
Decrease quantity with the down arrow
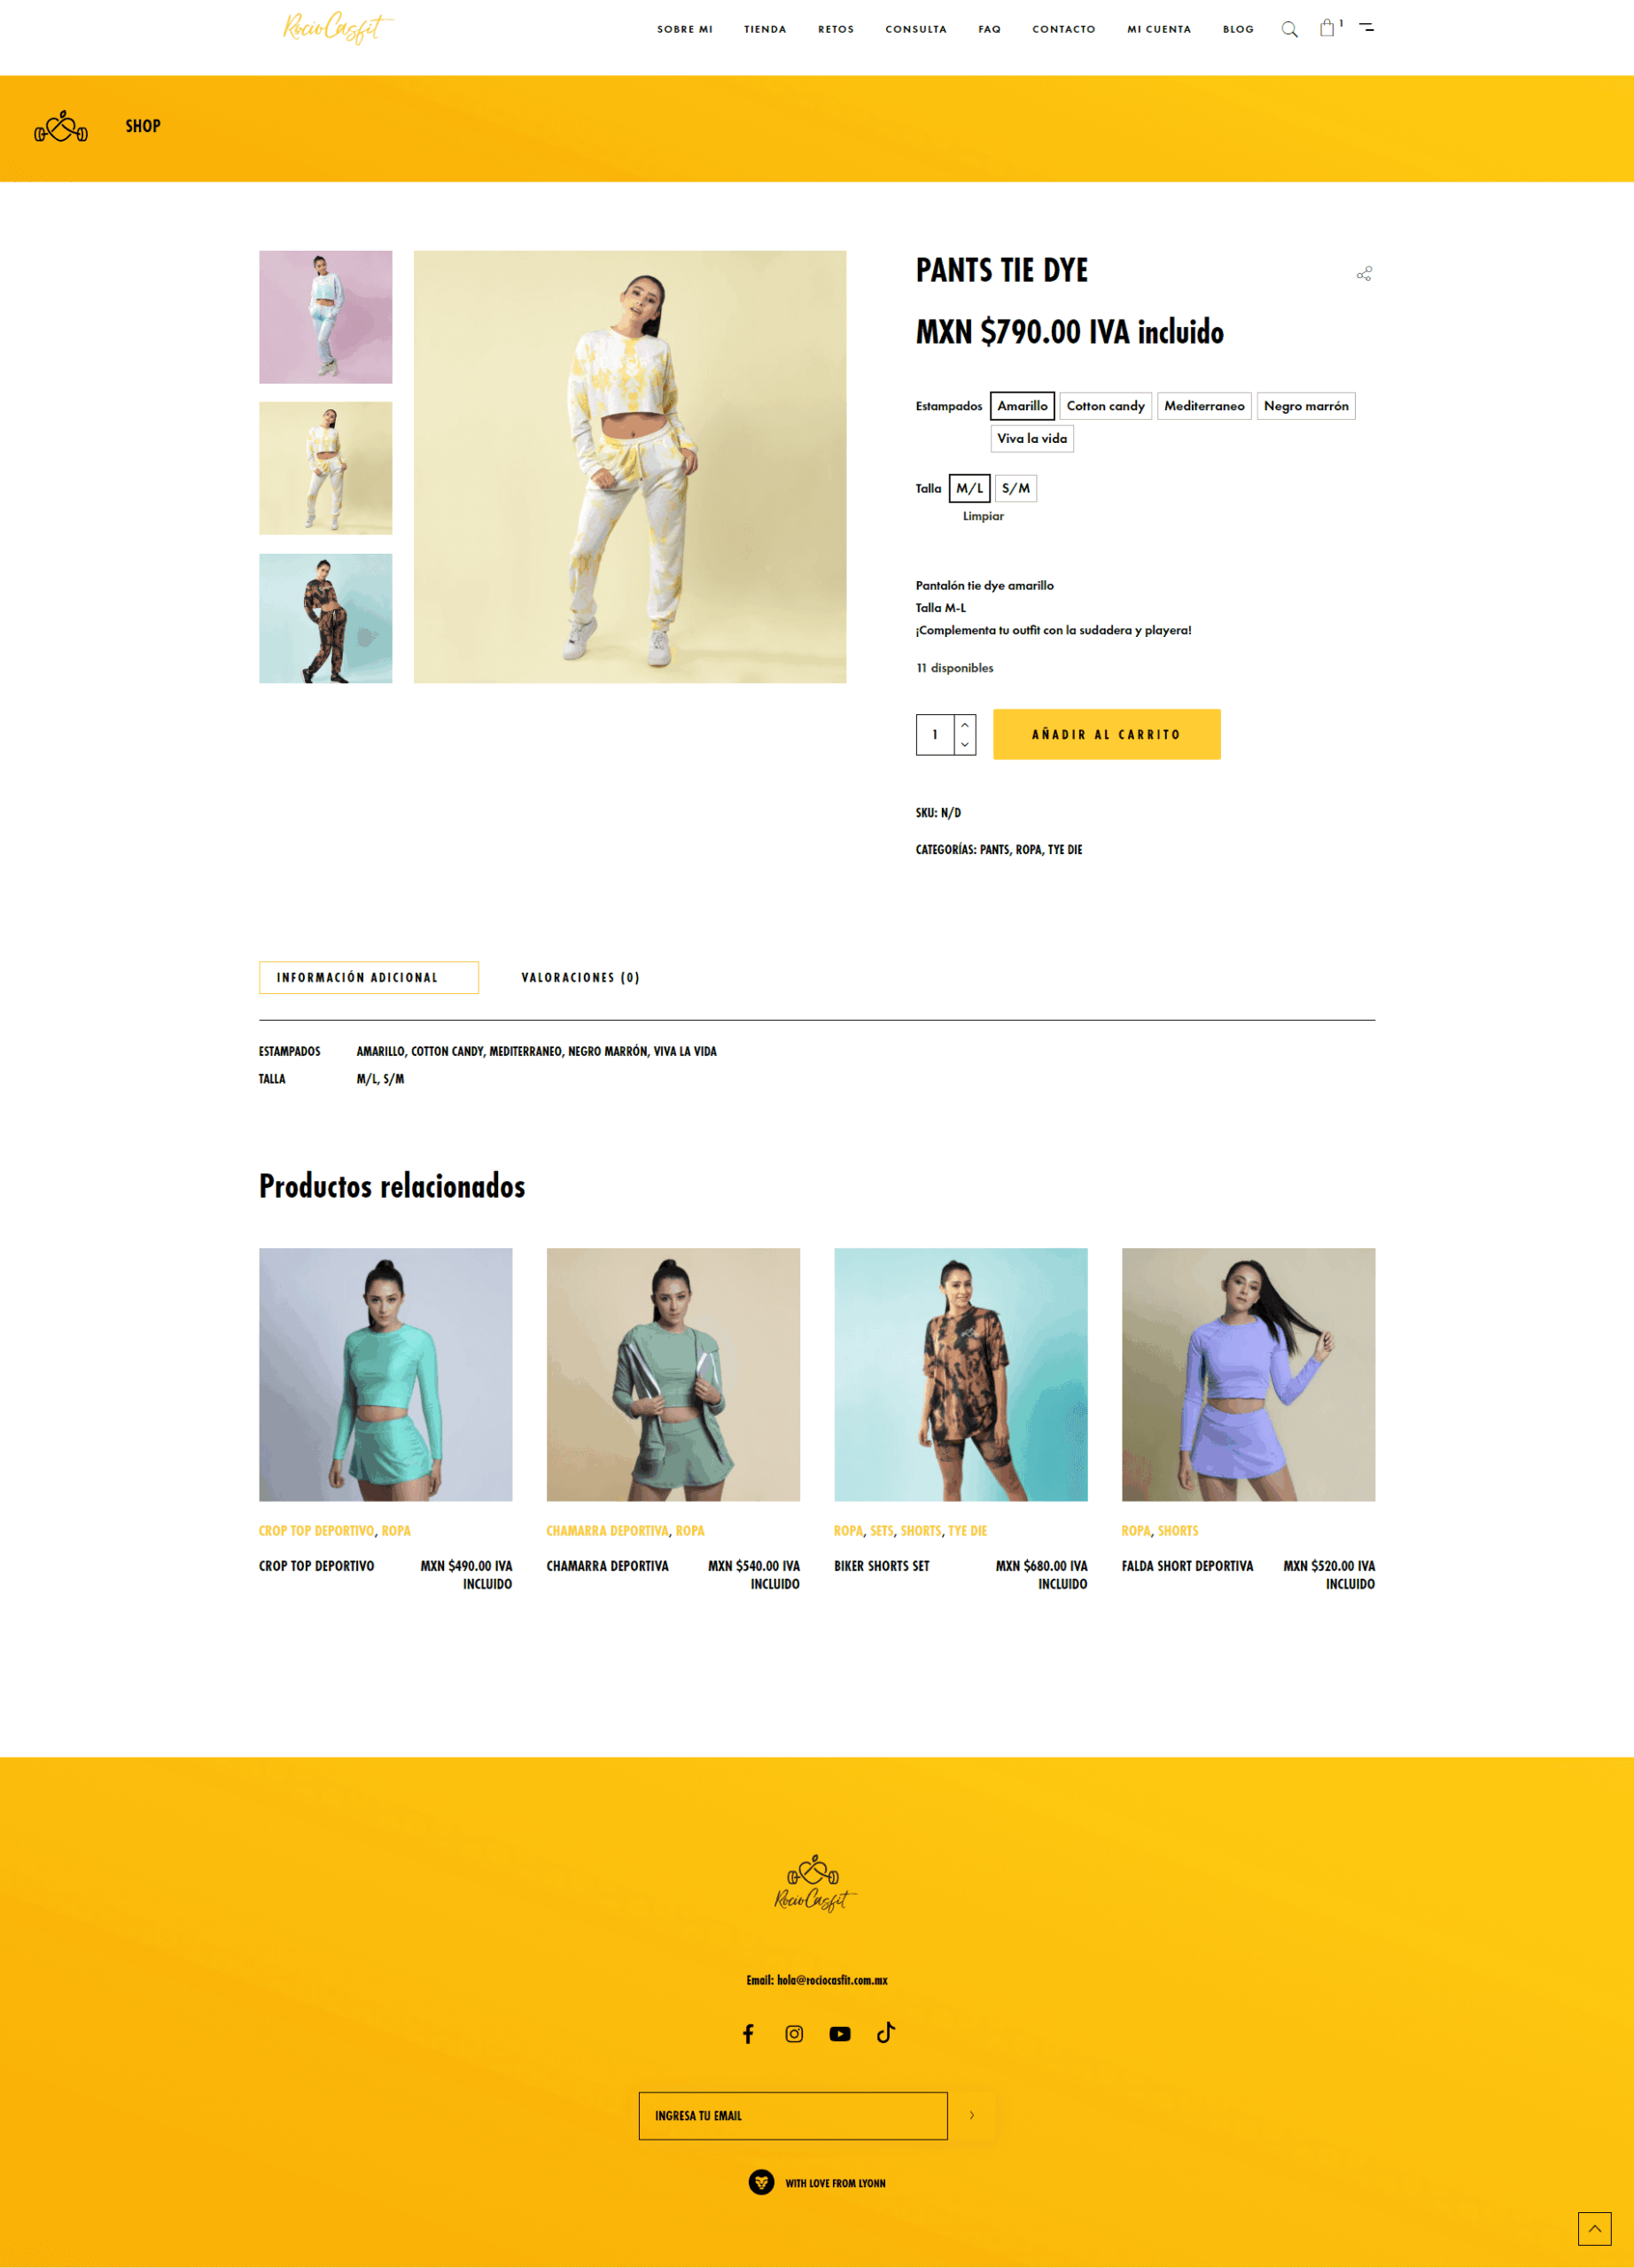(965, 745)
